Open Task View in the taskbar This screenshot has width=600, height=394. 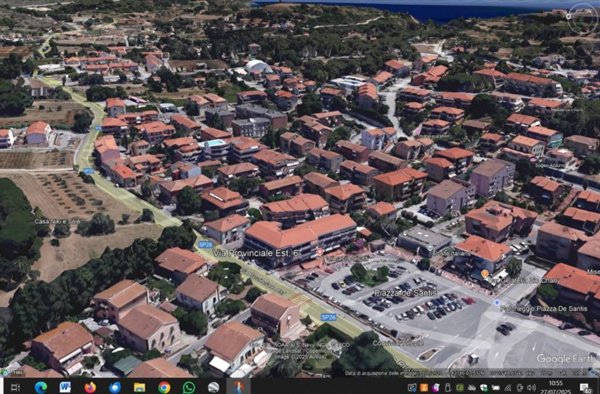click(x=15, y=387)
